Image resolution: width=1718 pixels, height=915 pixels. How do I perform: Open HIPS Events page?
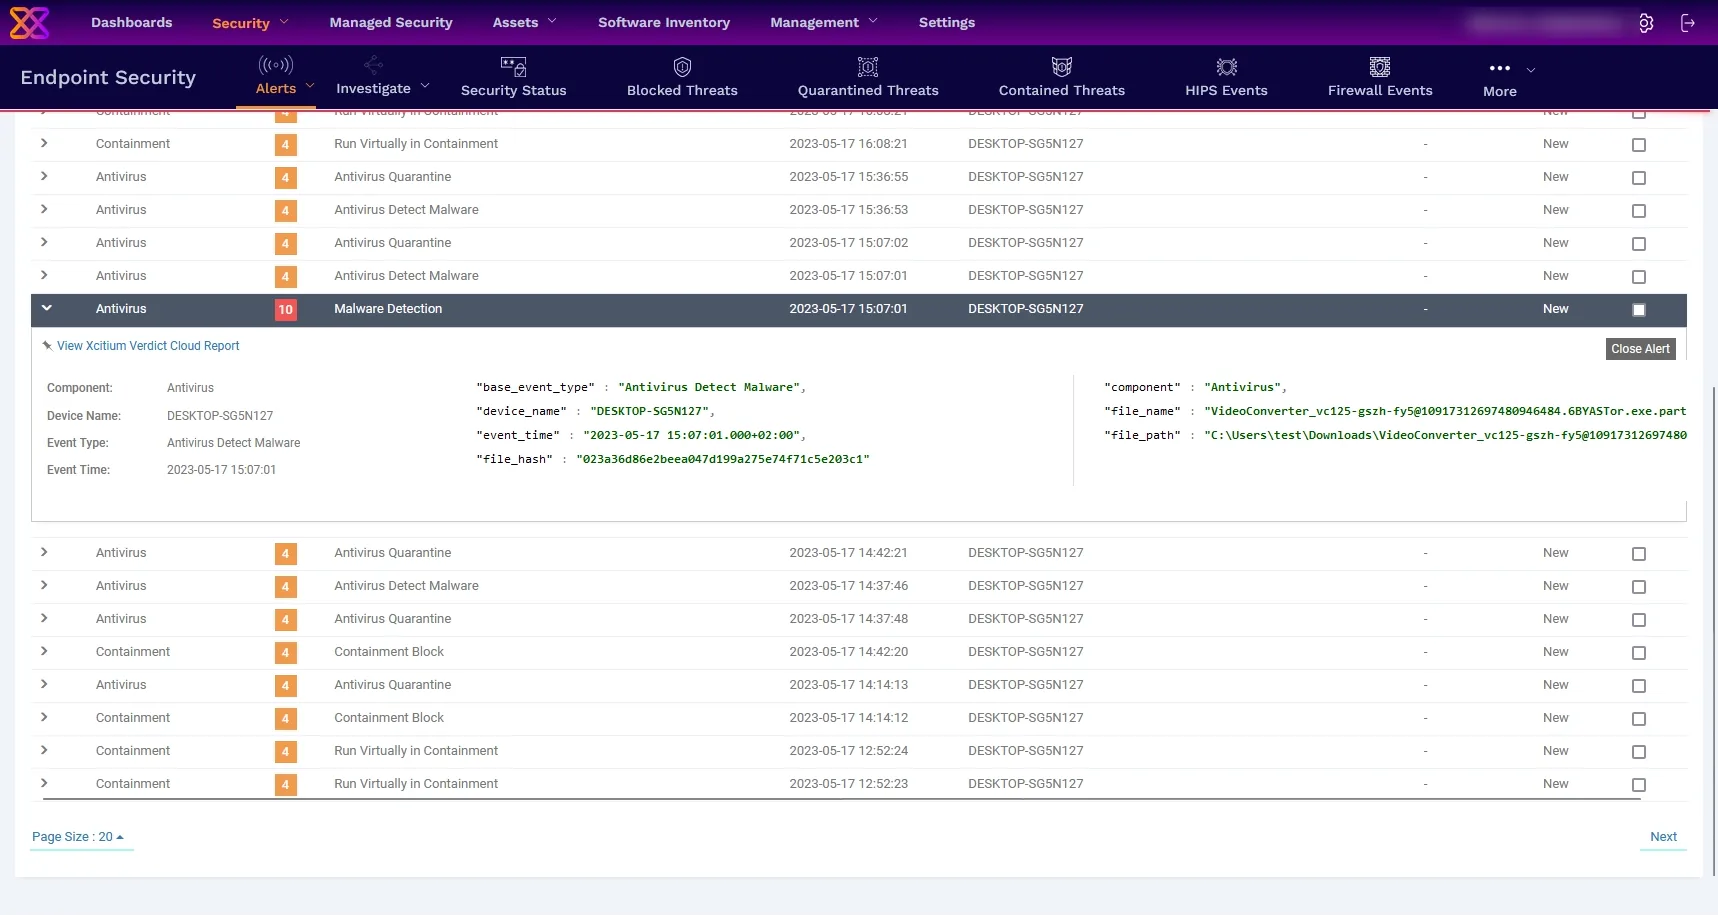click(x=1226, y=77)
